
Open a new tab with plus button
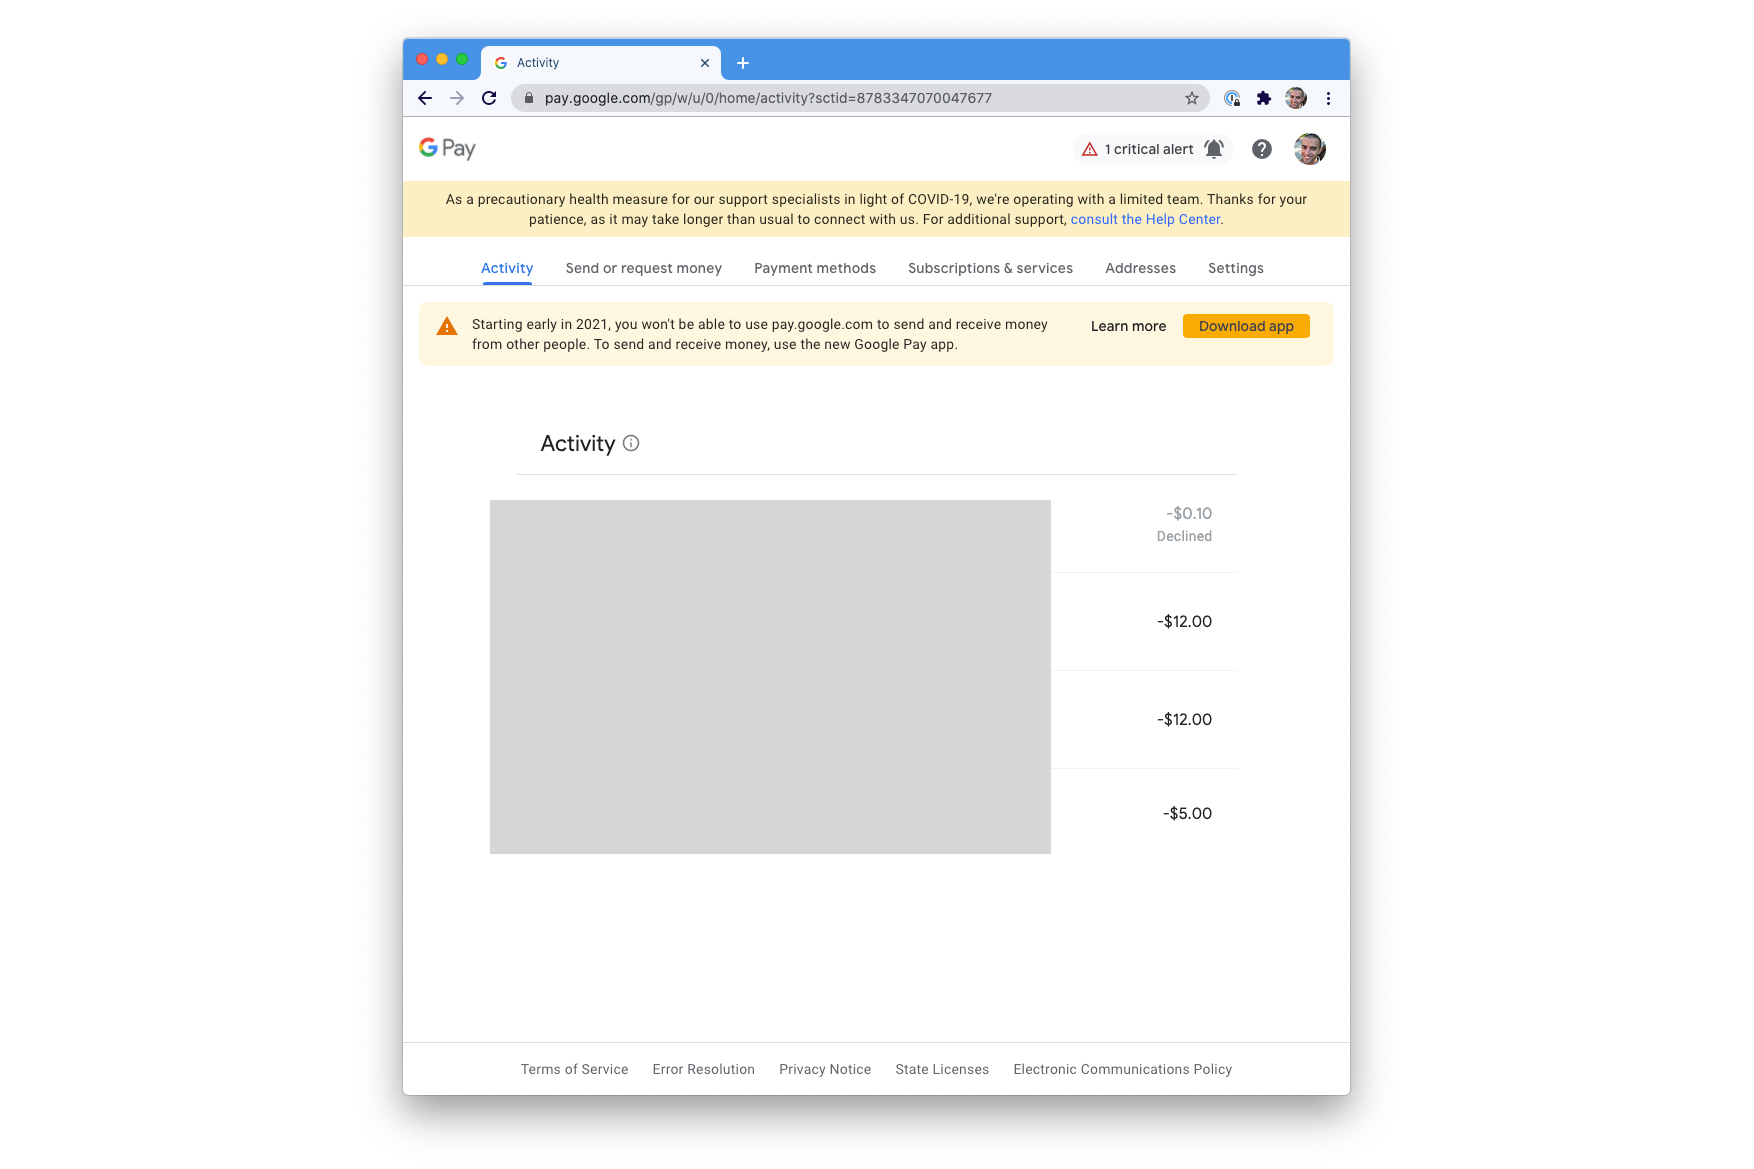pyautogui.click(x=743, y=63)
